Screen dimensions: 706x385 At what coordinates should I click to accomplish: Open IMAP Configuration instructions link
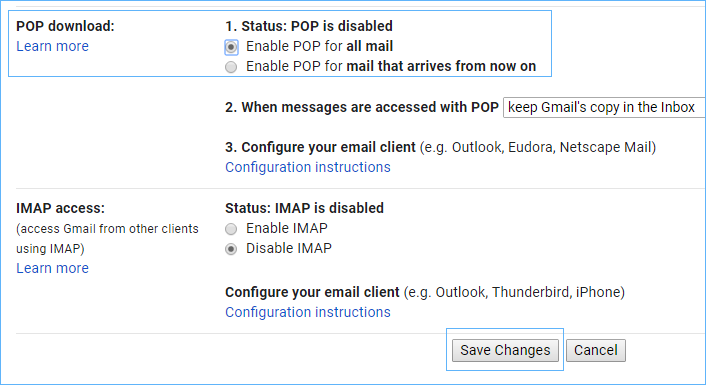tap(308, 312)
